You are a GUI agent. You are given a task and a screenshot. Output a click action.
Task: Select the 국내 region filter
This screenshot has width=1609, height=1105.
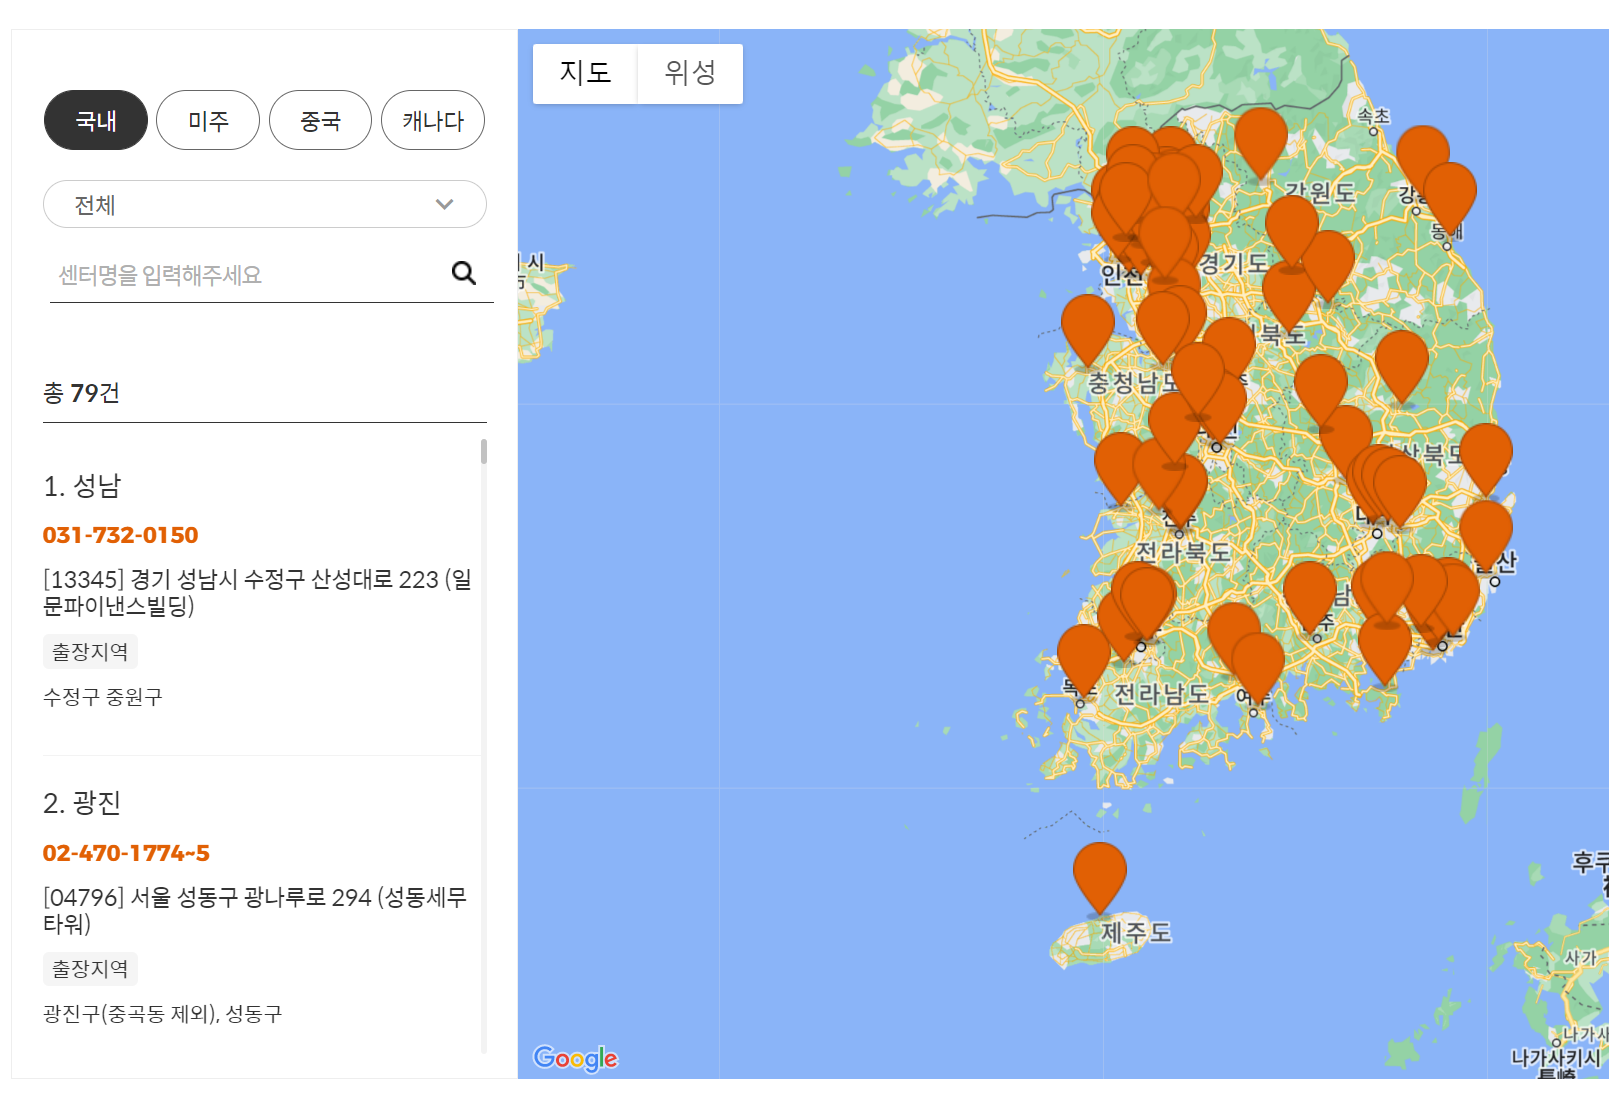[95, 119]
